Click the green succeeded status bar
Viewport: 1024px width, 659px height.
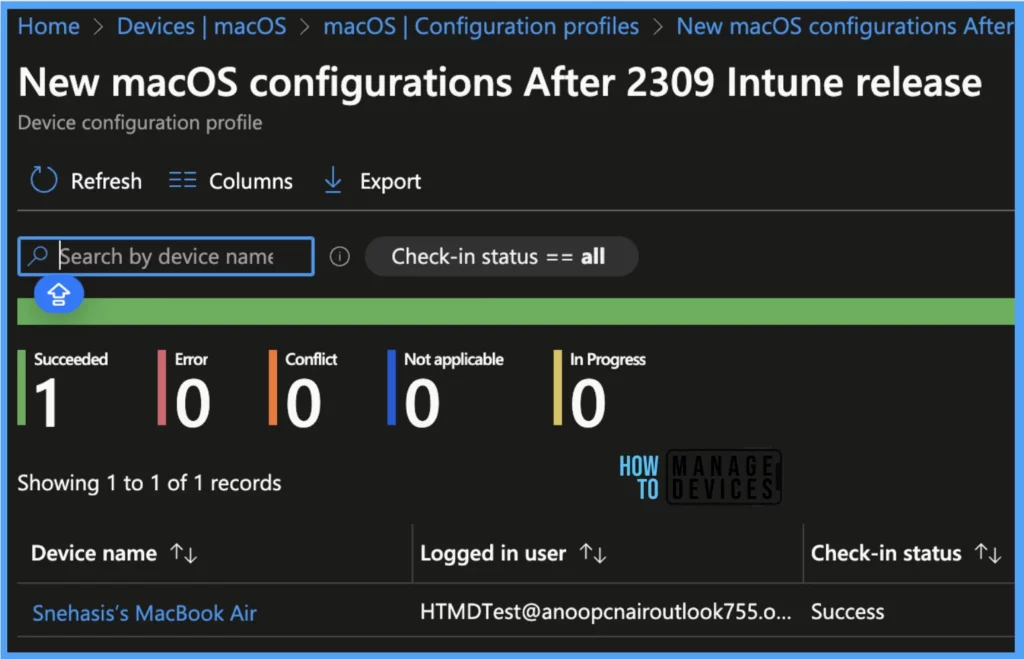tap(516, 311)
